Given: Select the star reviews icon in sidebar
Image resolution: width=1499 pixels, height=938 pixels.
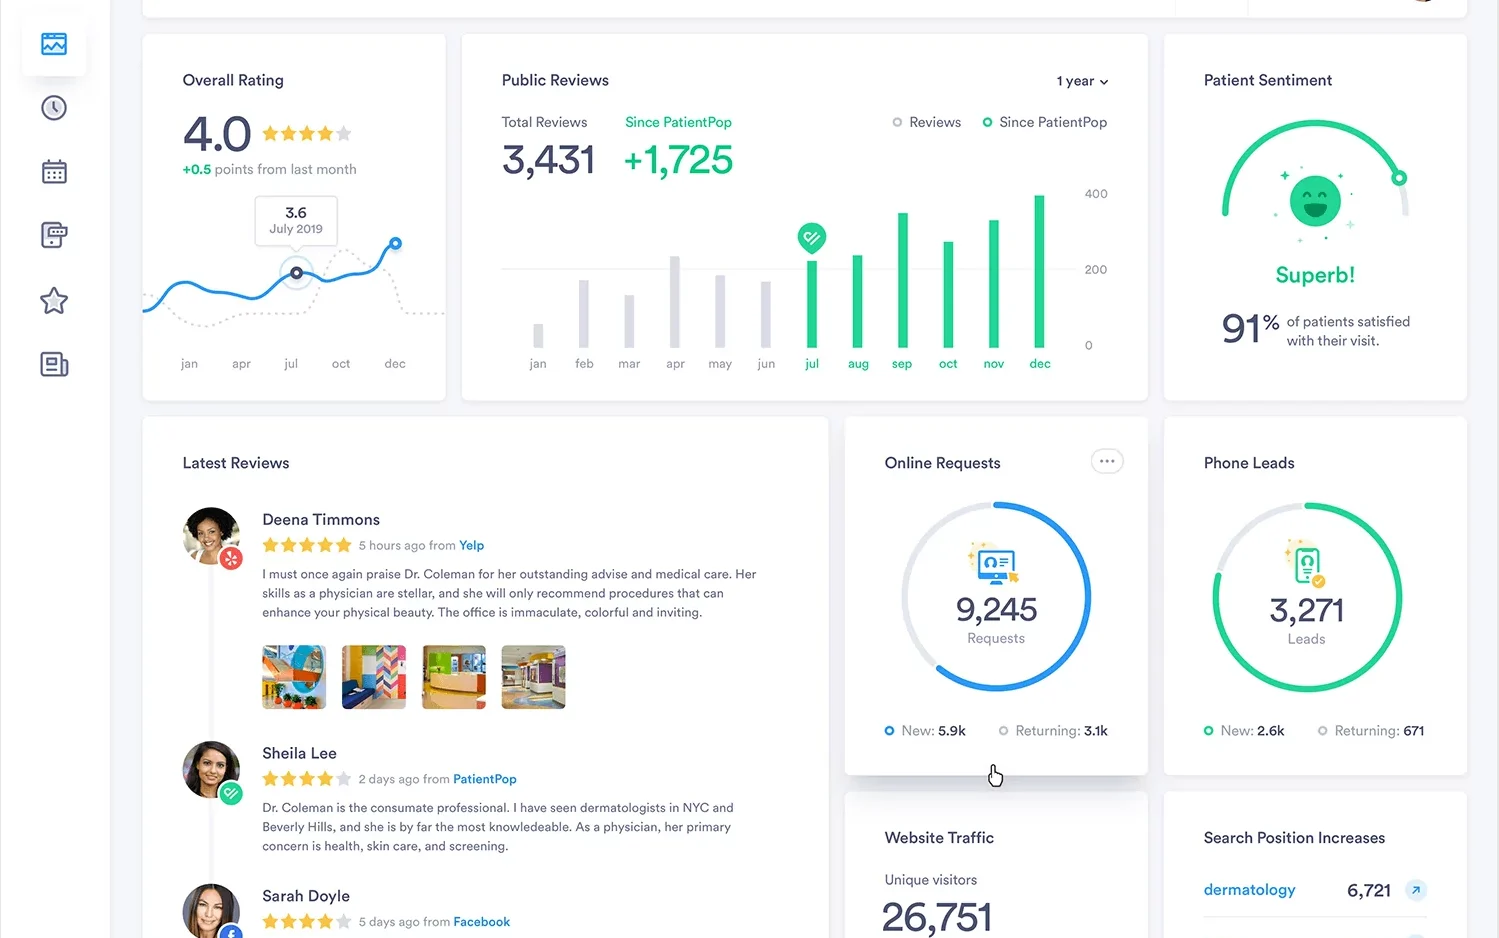Looking at the screenshot, I should coord(54,301).
